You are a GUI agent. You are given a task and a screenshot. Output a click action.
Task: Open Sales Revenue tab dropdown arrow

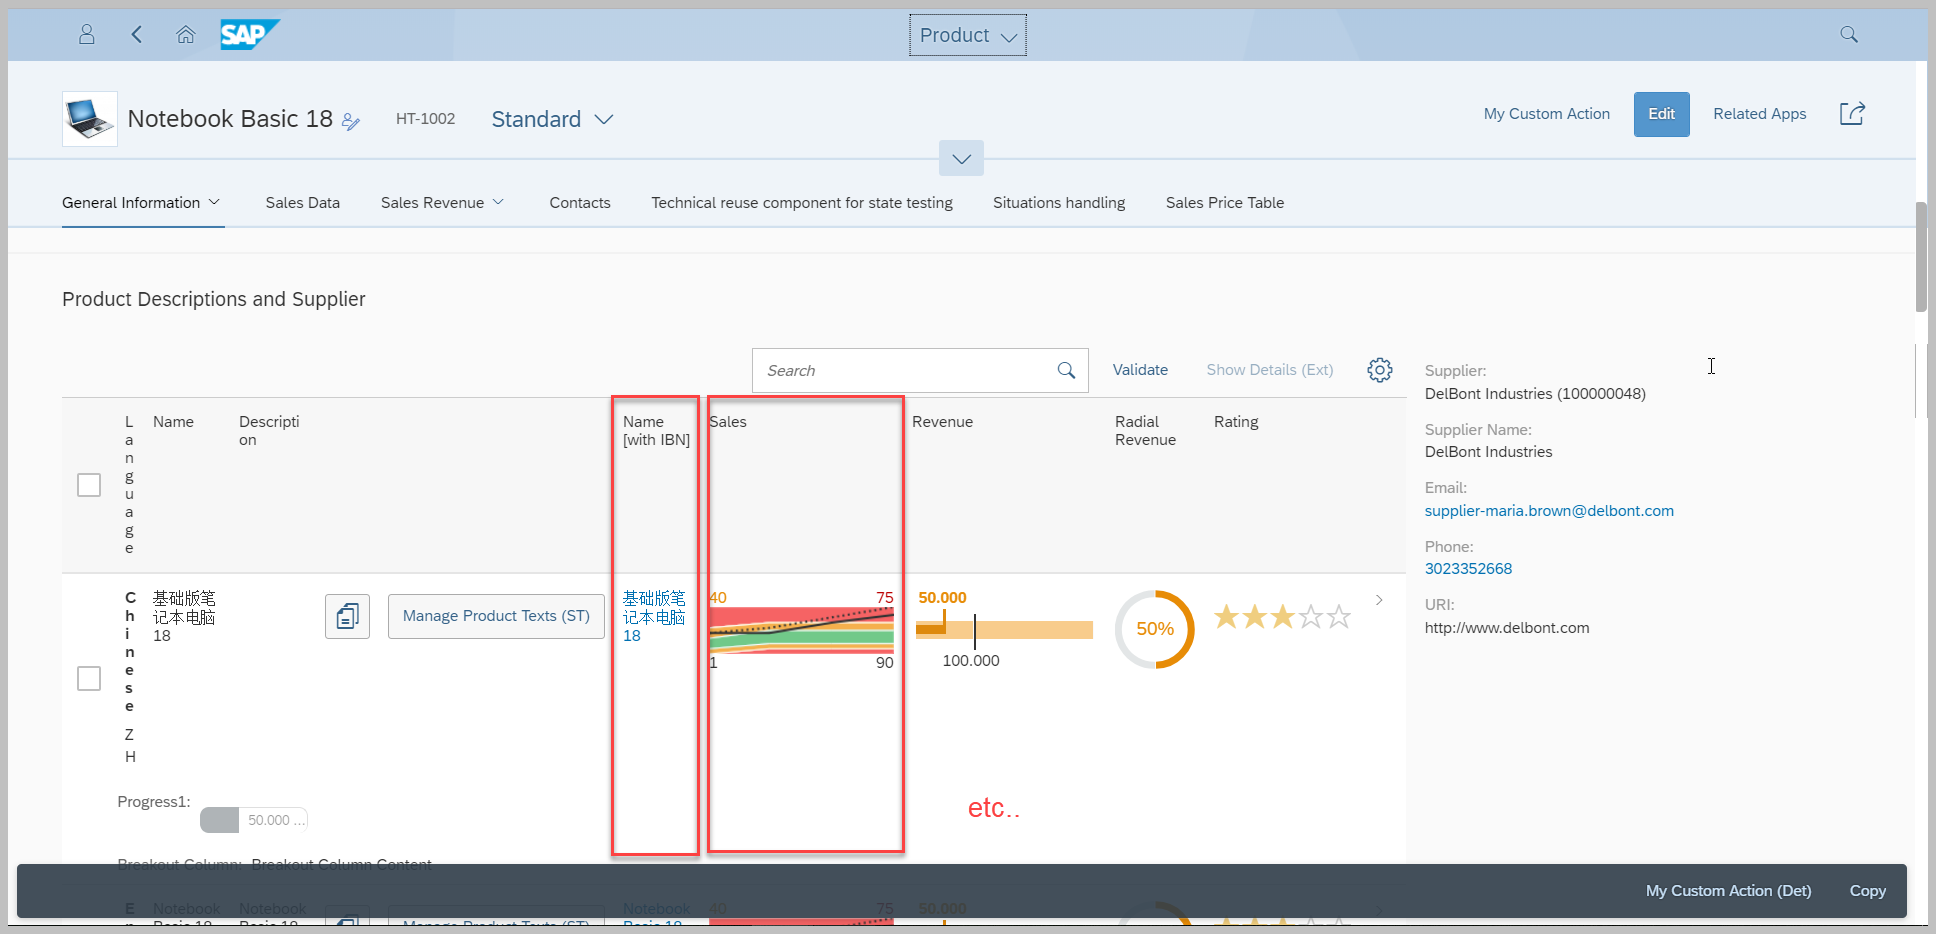pyautogui.click(x=498, y=202)
